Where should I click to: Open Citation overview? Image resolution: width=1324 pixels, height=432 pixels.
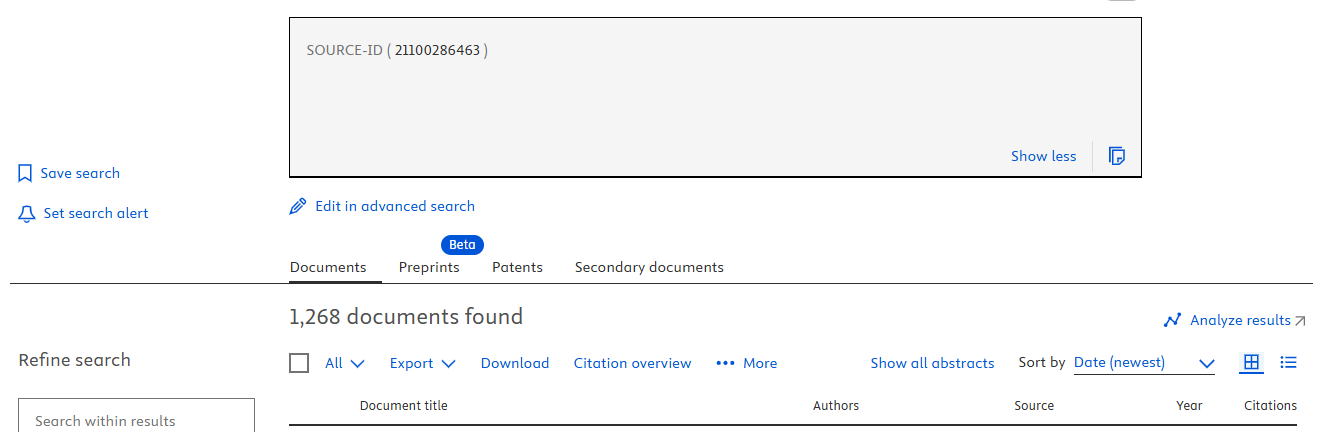[633, 364]
